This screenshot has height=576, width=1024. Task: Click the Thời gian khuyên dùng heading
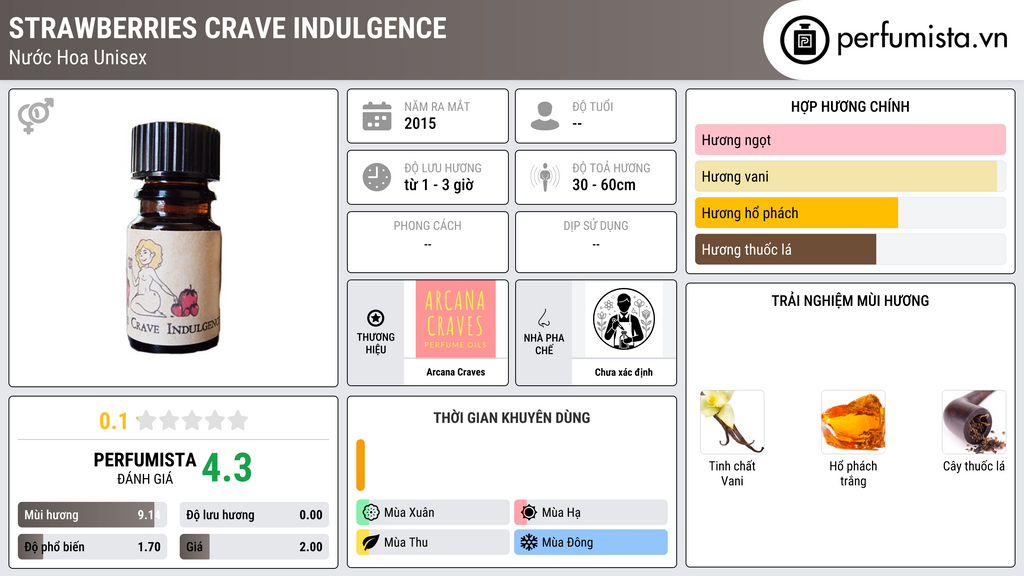pyautogui.click(x=512, y=418)
